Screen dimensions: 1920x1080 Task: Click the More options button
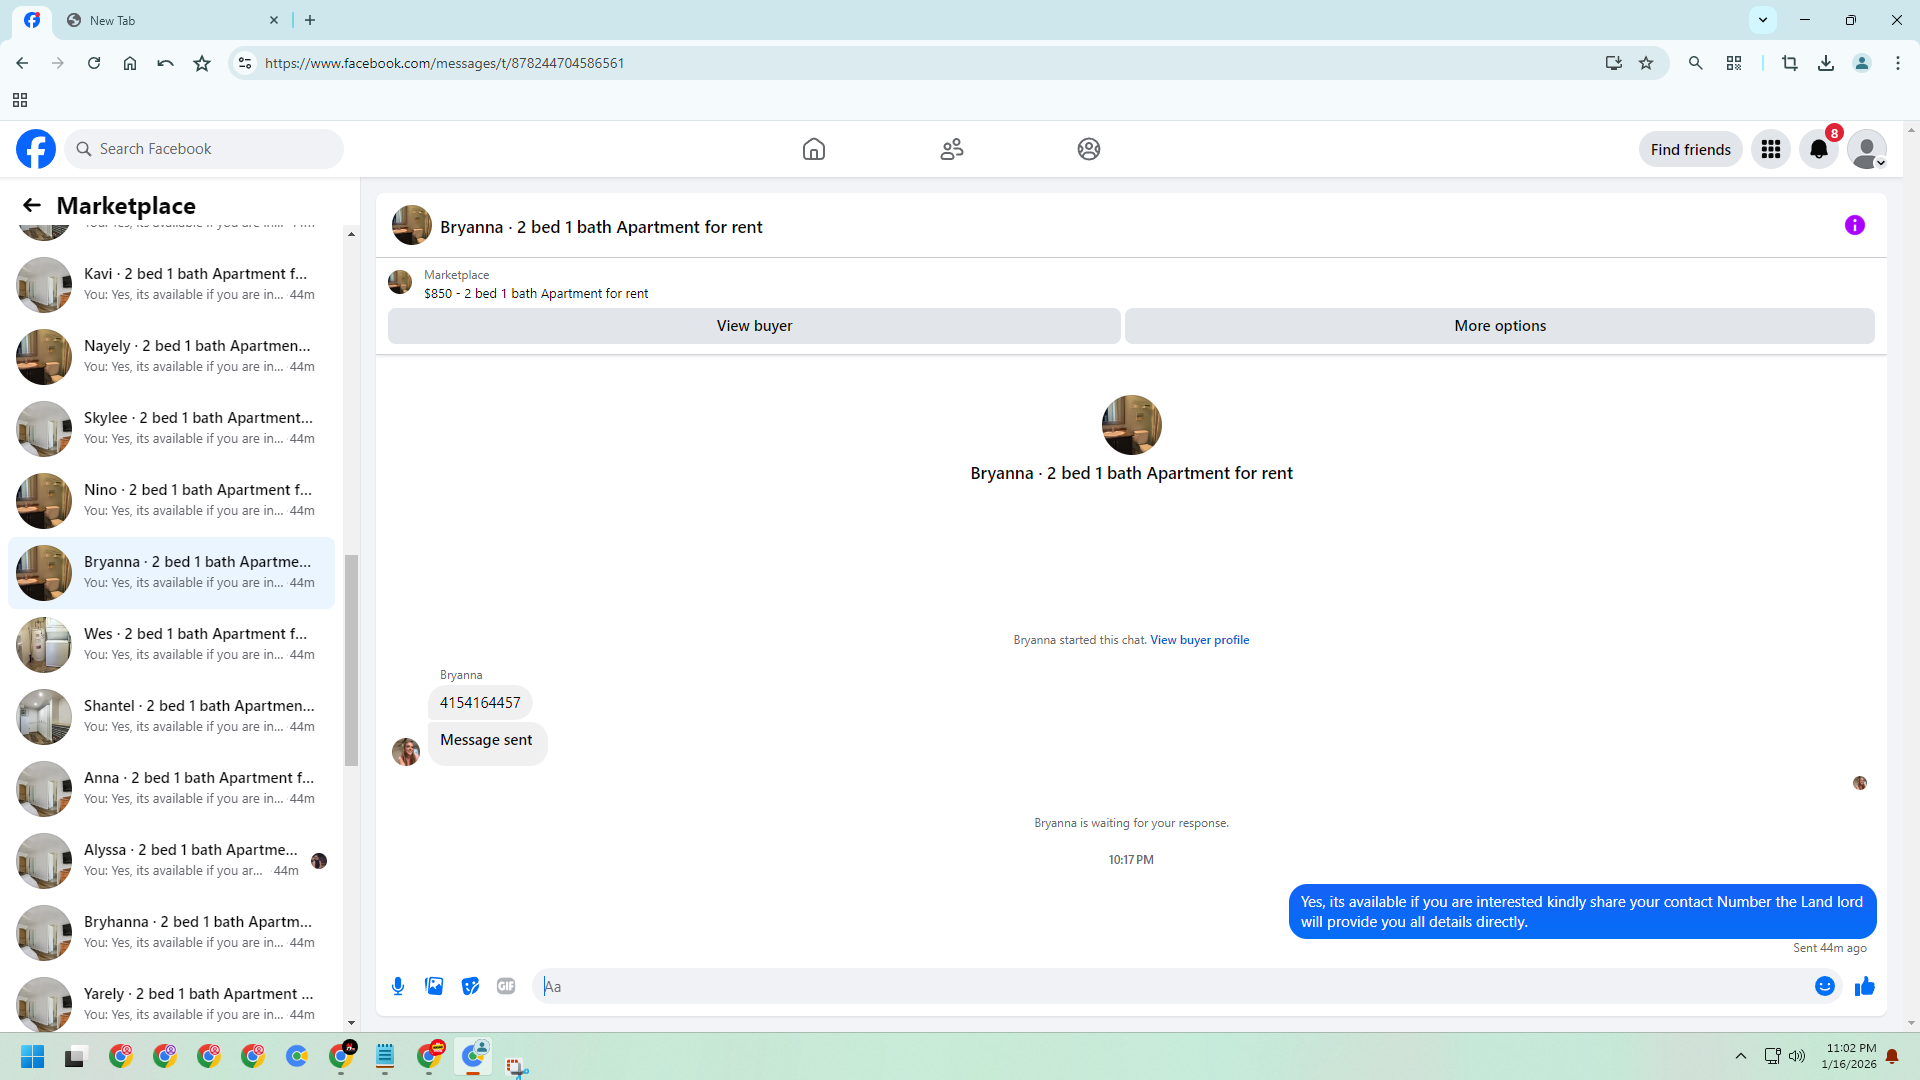(x=1499, y=326)
